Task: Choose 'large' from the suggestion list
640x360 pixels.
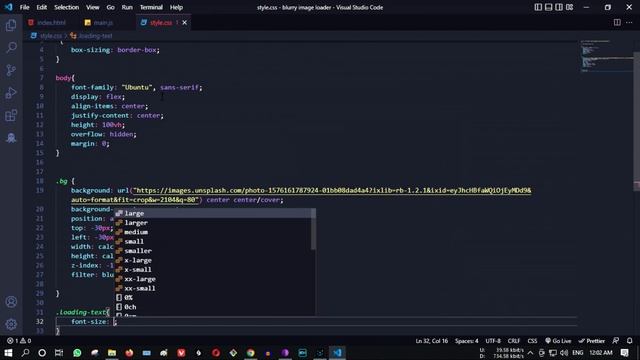Action: pos(214,213)
